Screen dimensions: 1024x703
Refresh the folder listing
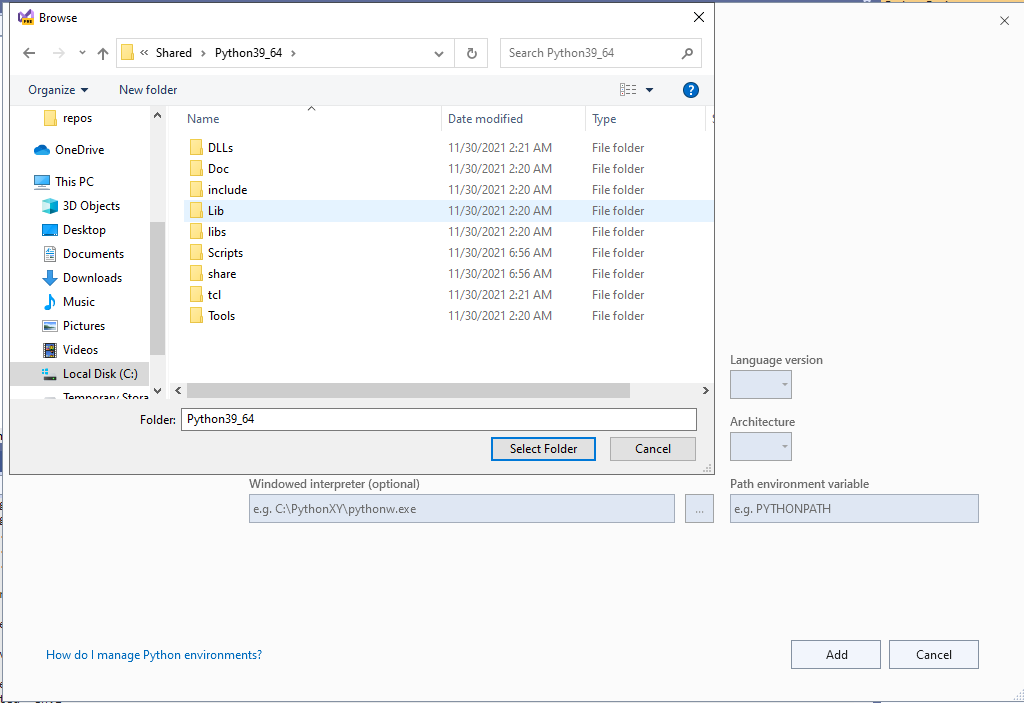point(470,52)
